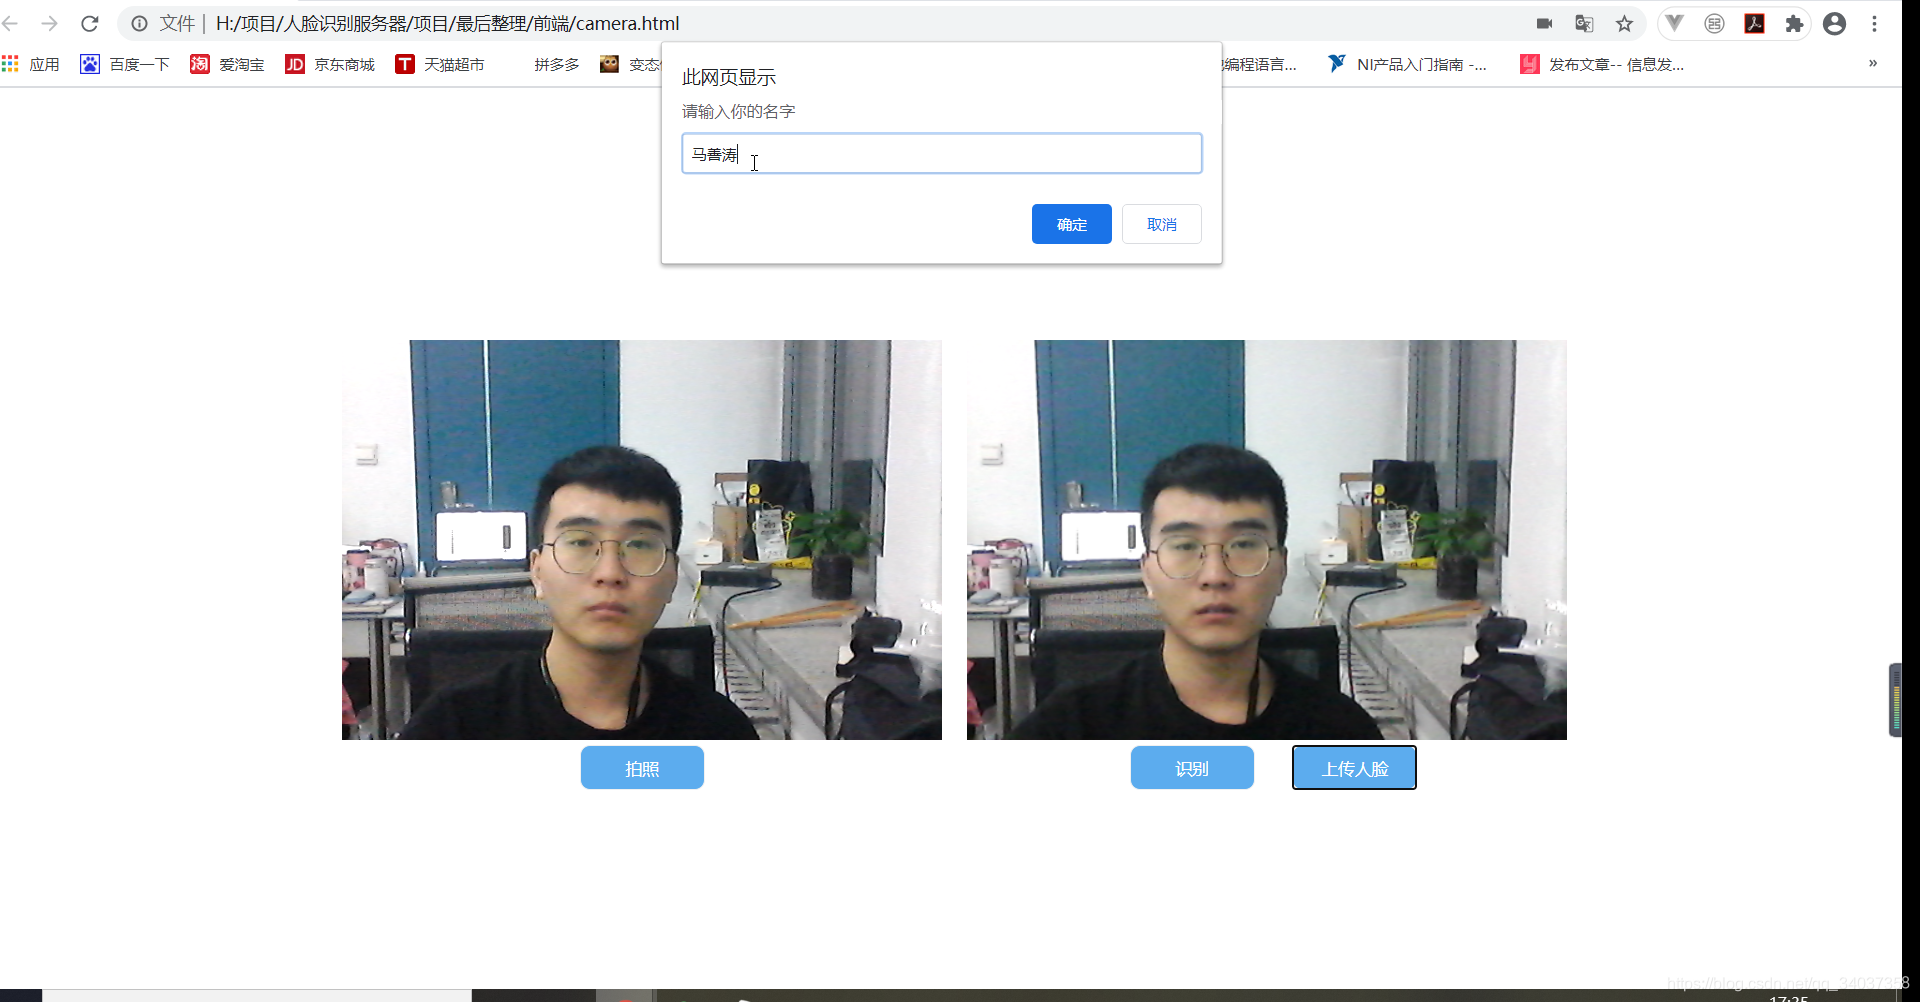Open the V-shaped extension icon

pos(1674,23)
